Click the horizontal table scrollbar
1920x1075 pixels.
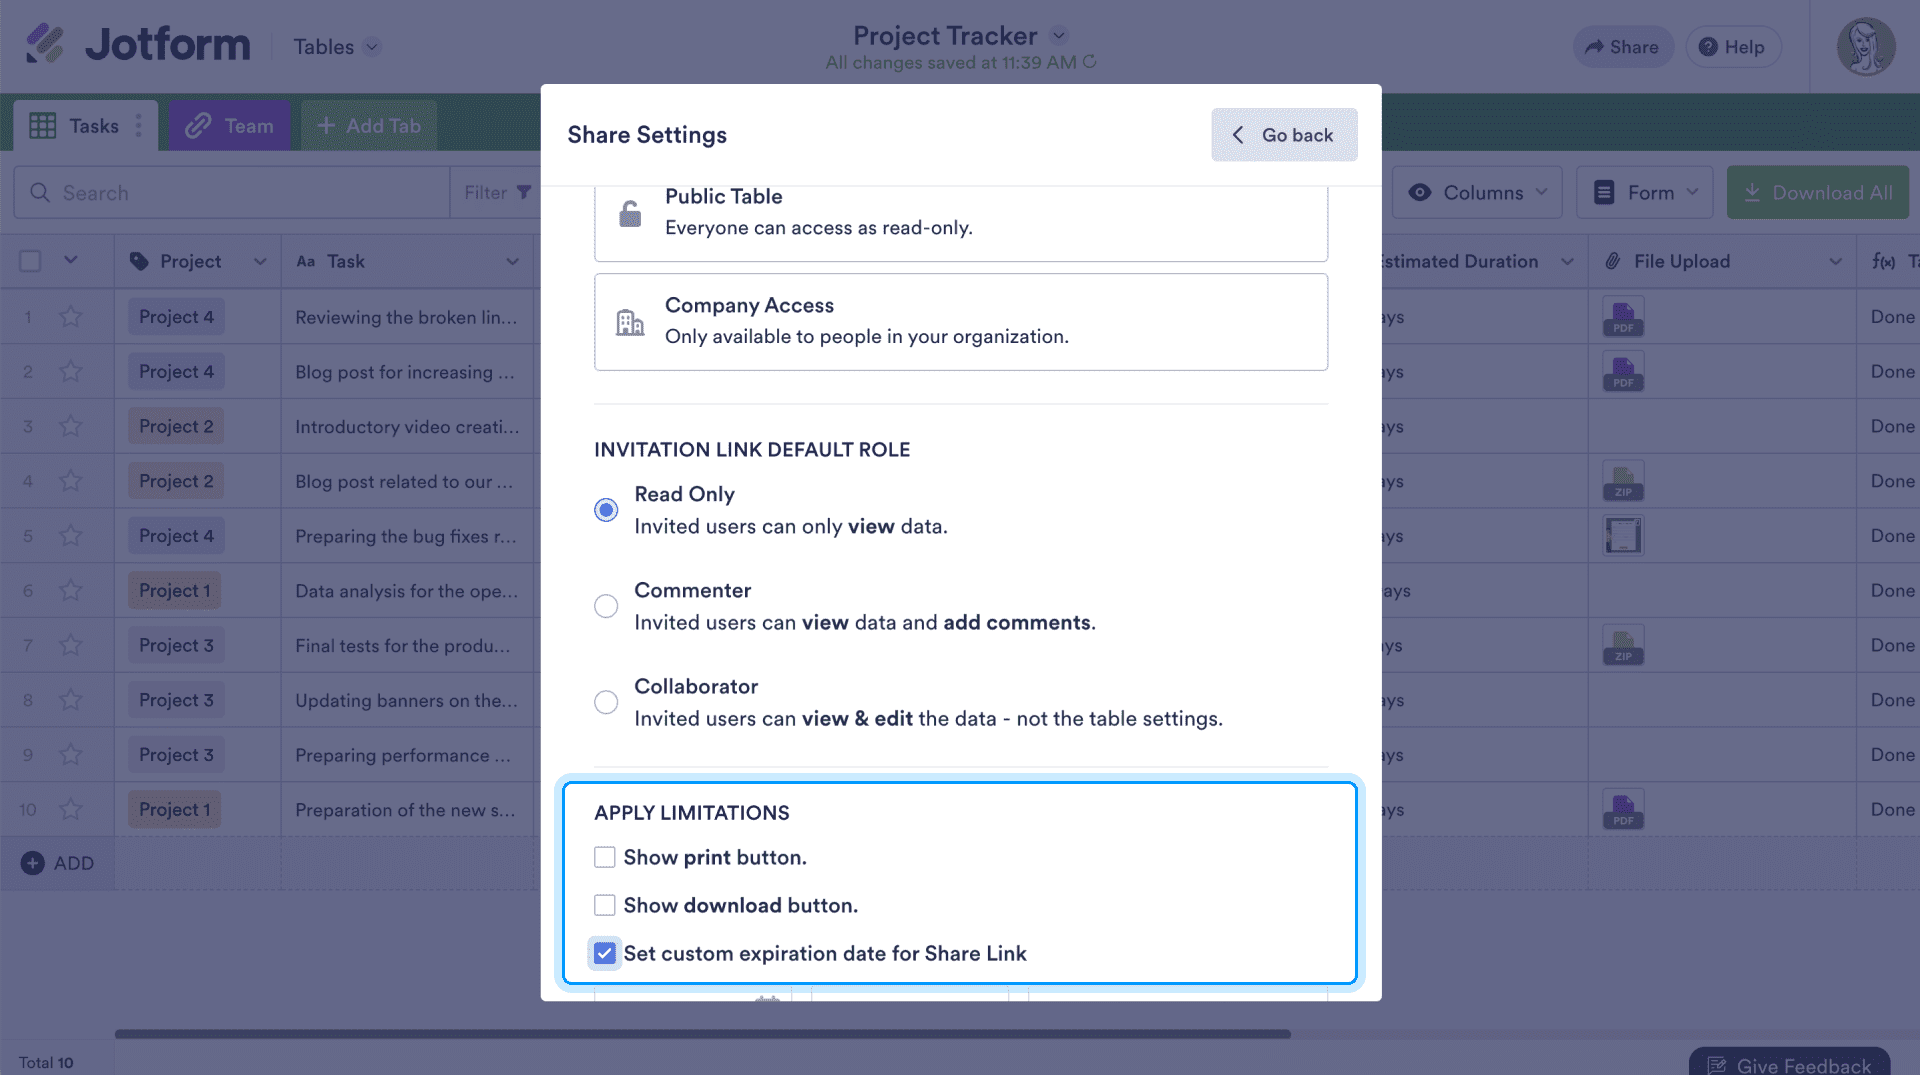pyautogui.click(x=702, y=1034)
